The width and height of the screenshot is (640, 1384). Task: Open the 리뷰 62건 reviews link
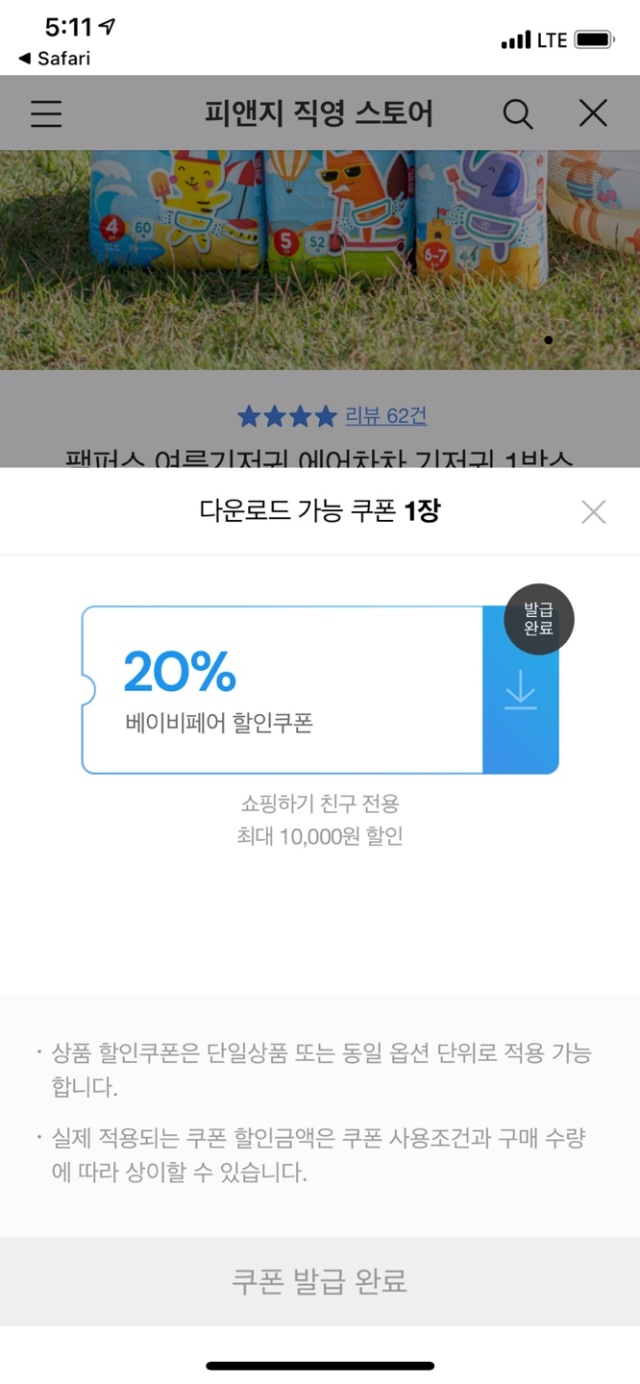(x=386, y=416)
